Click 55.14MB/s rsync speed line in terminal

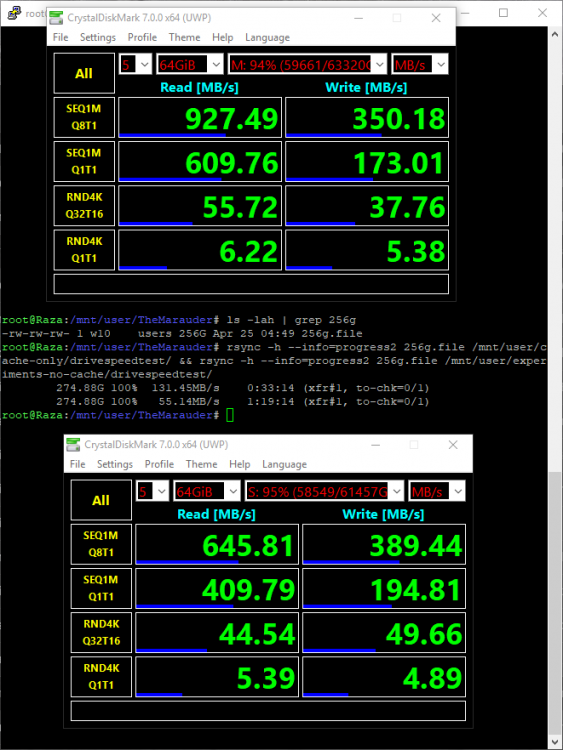click(243, 402)
